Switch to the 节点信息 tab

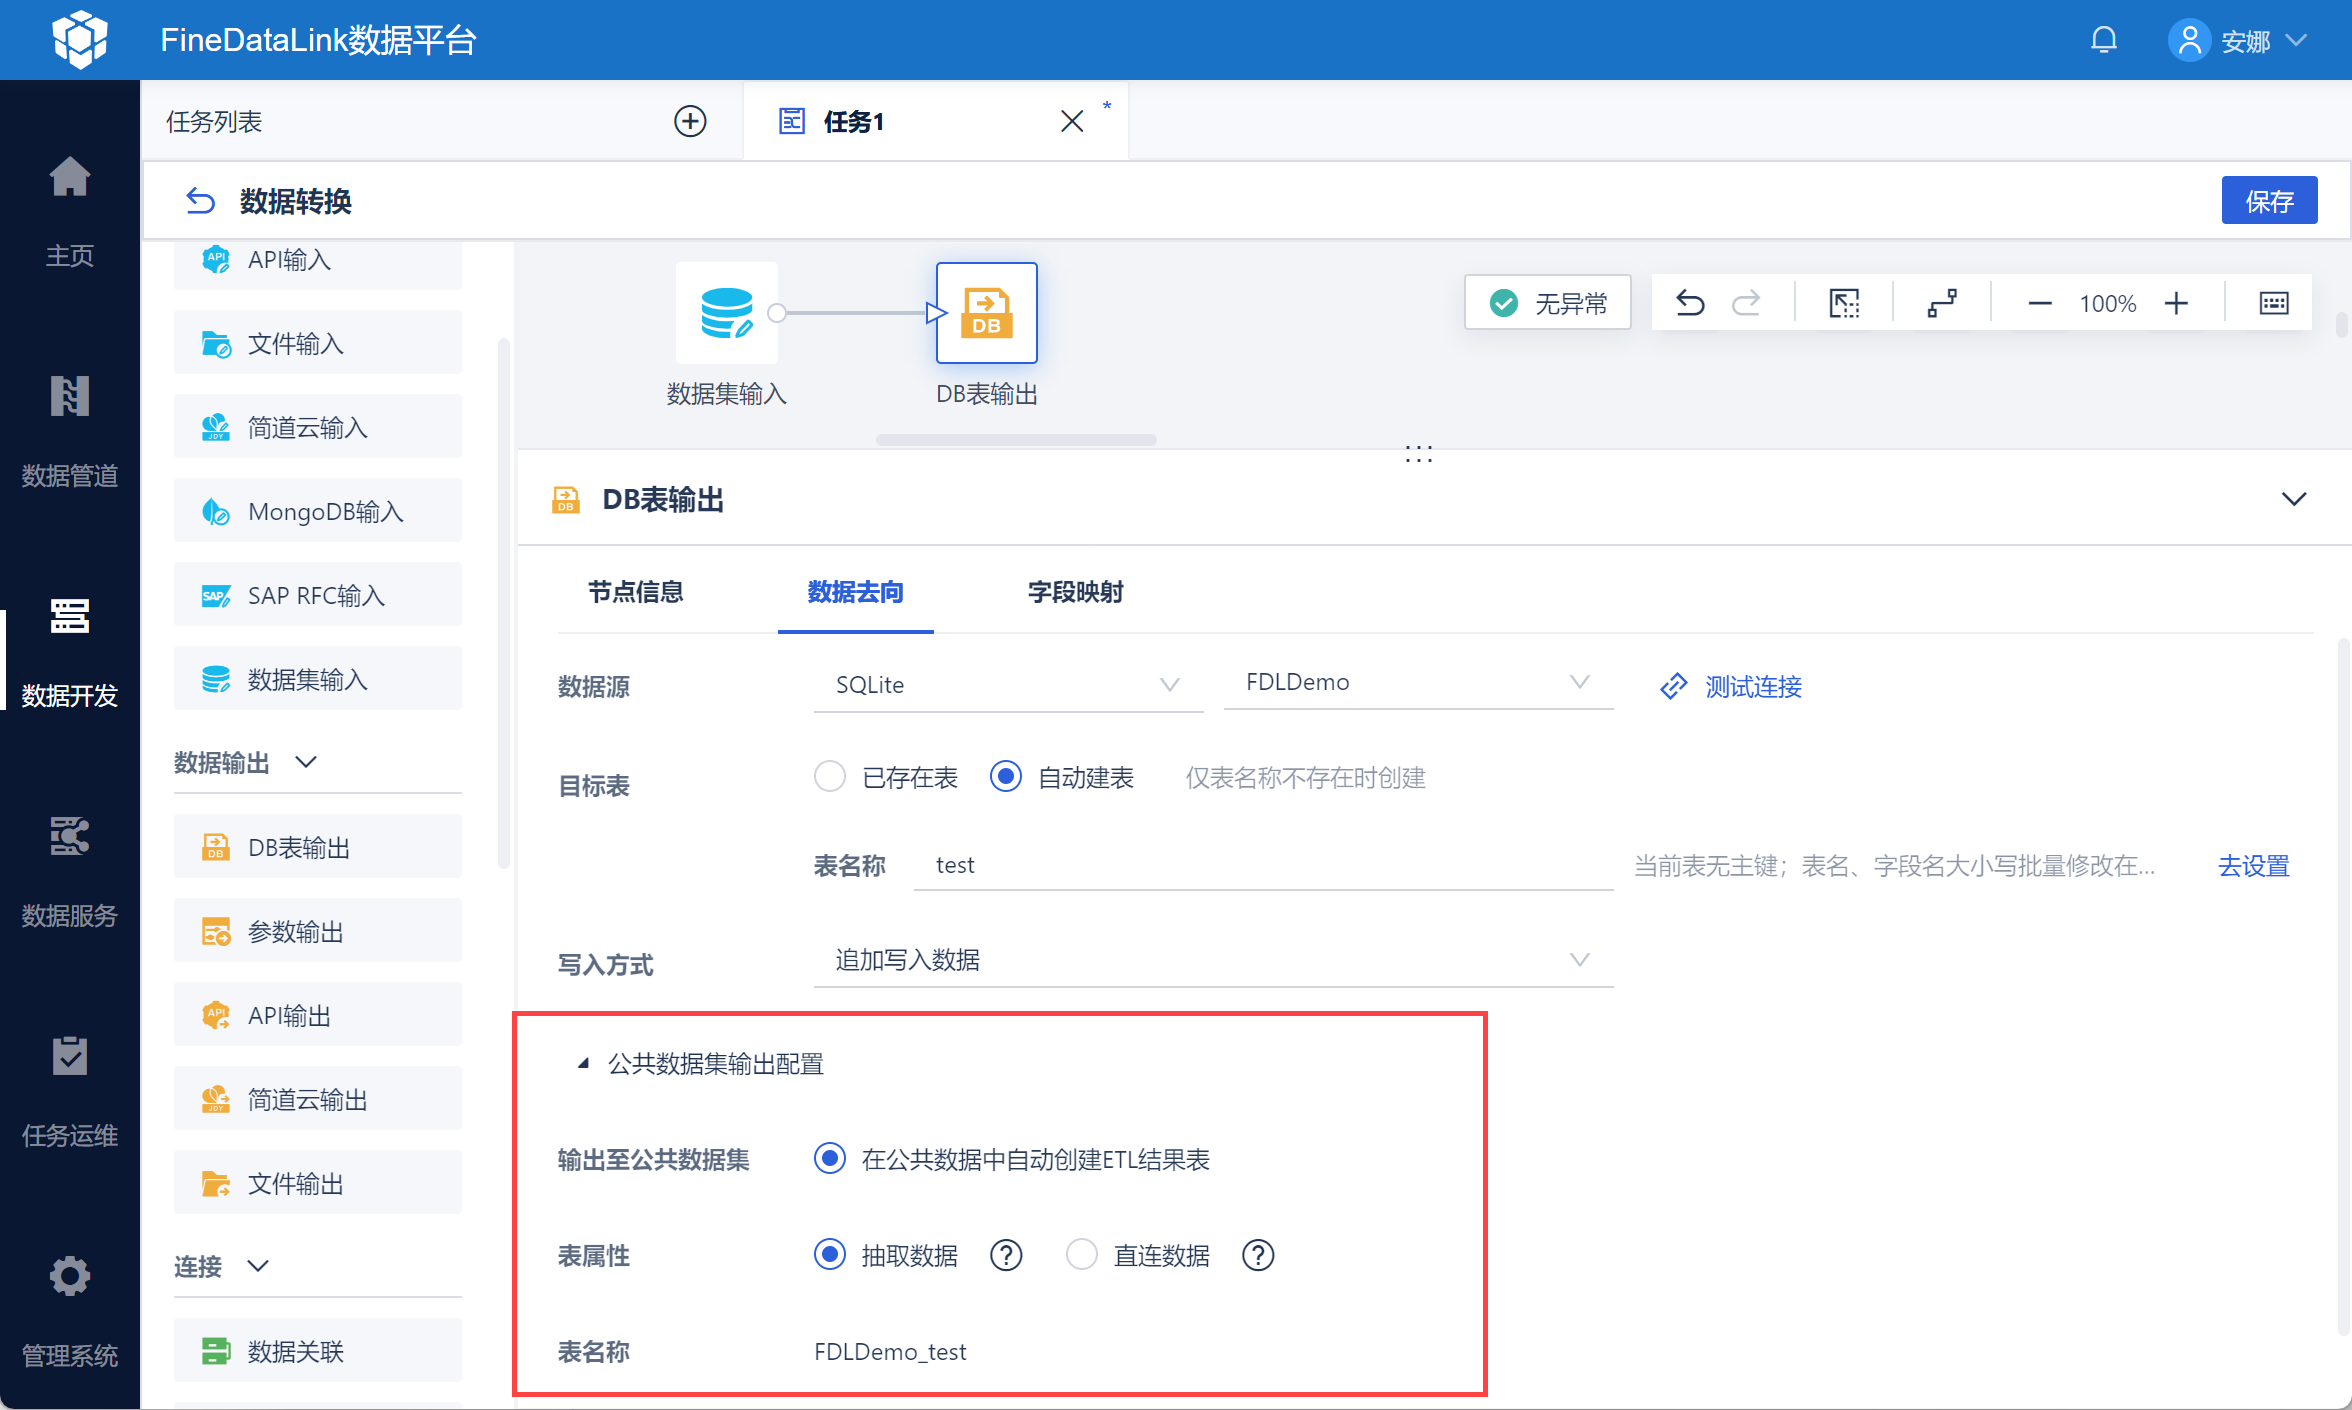point(636,592)
